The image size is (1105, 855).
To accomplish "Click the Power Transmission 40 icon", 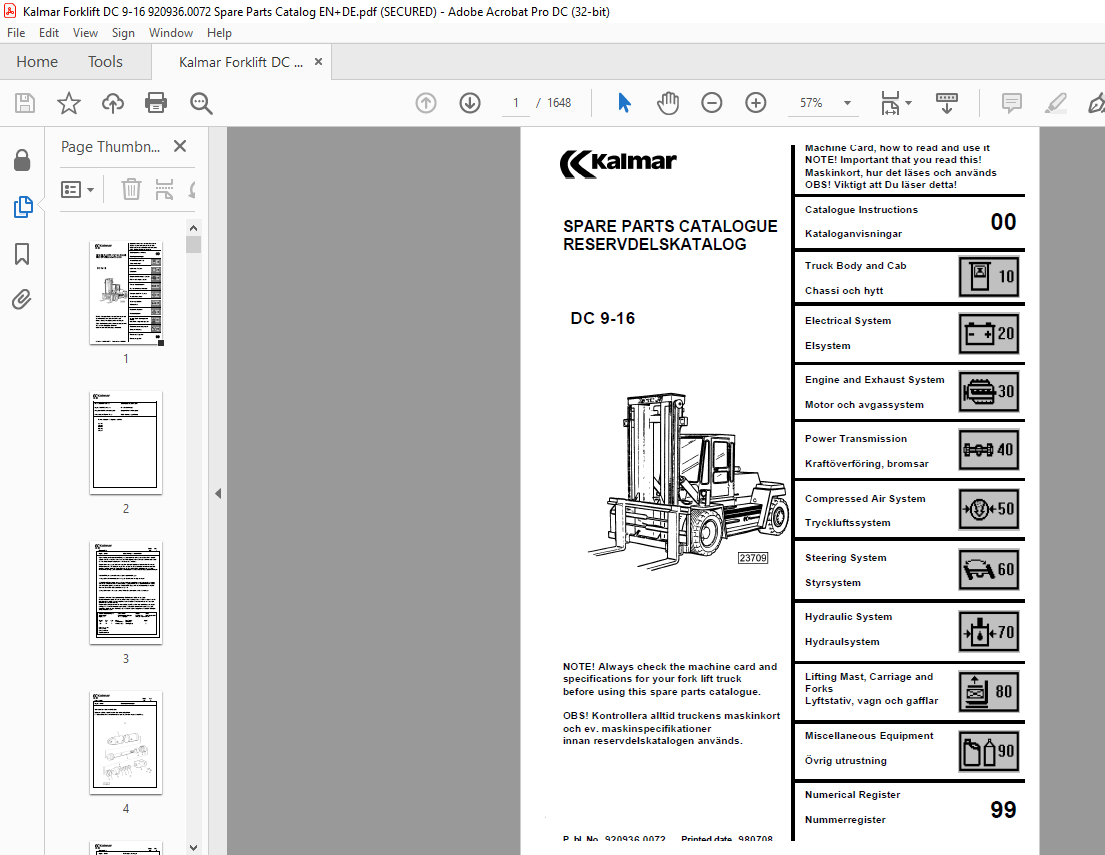I will 989,450.
